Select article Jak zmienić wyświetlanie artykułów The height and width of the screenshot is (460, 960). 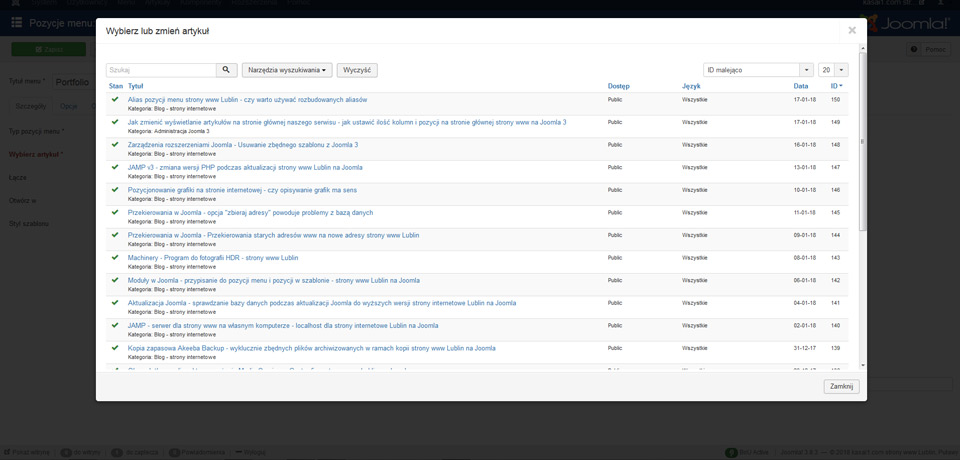347,122
